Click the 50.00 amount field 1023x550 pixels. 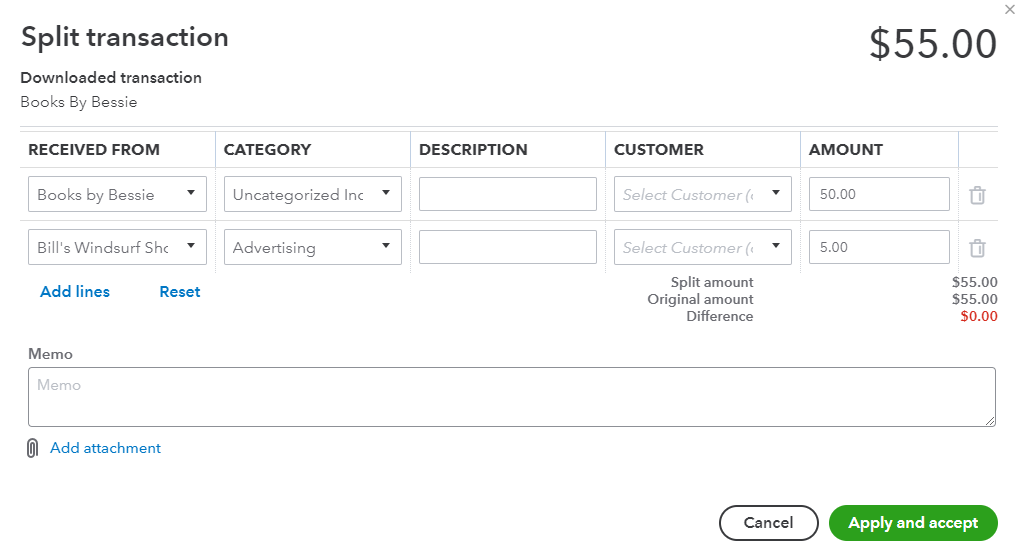pos(879,194)
